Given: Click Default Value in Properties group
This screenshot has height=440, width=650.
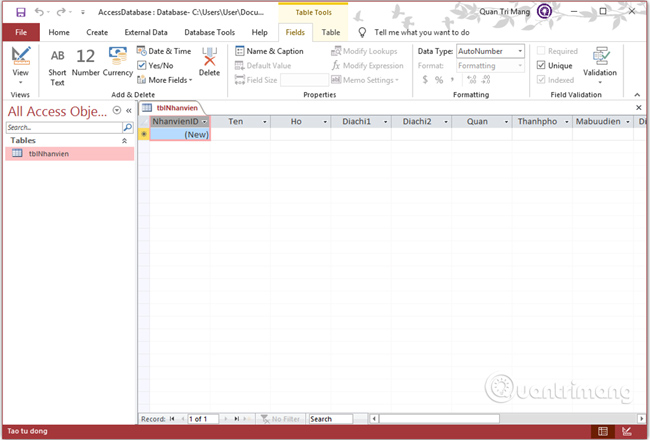Looking at the screenshot, I should (263, 66).
